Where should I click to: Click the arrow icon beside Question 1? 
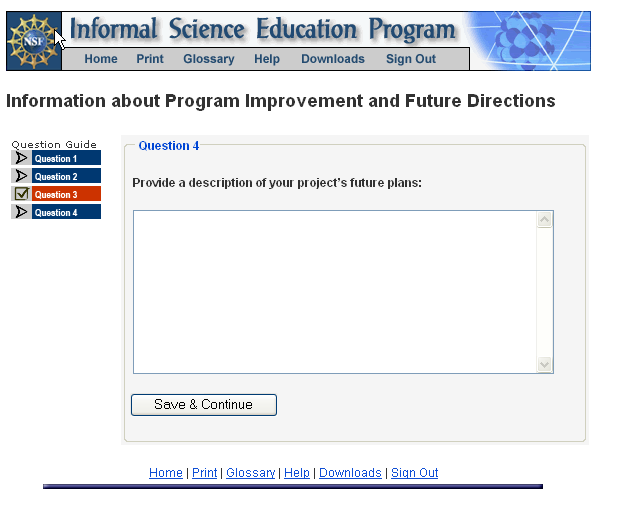point(21,158)
